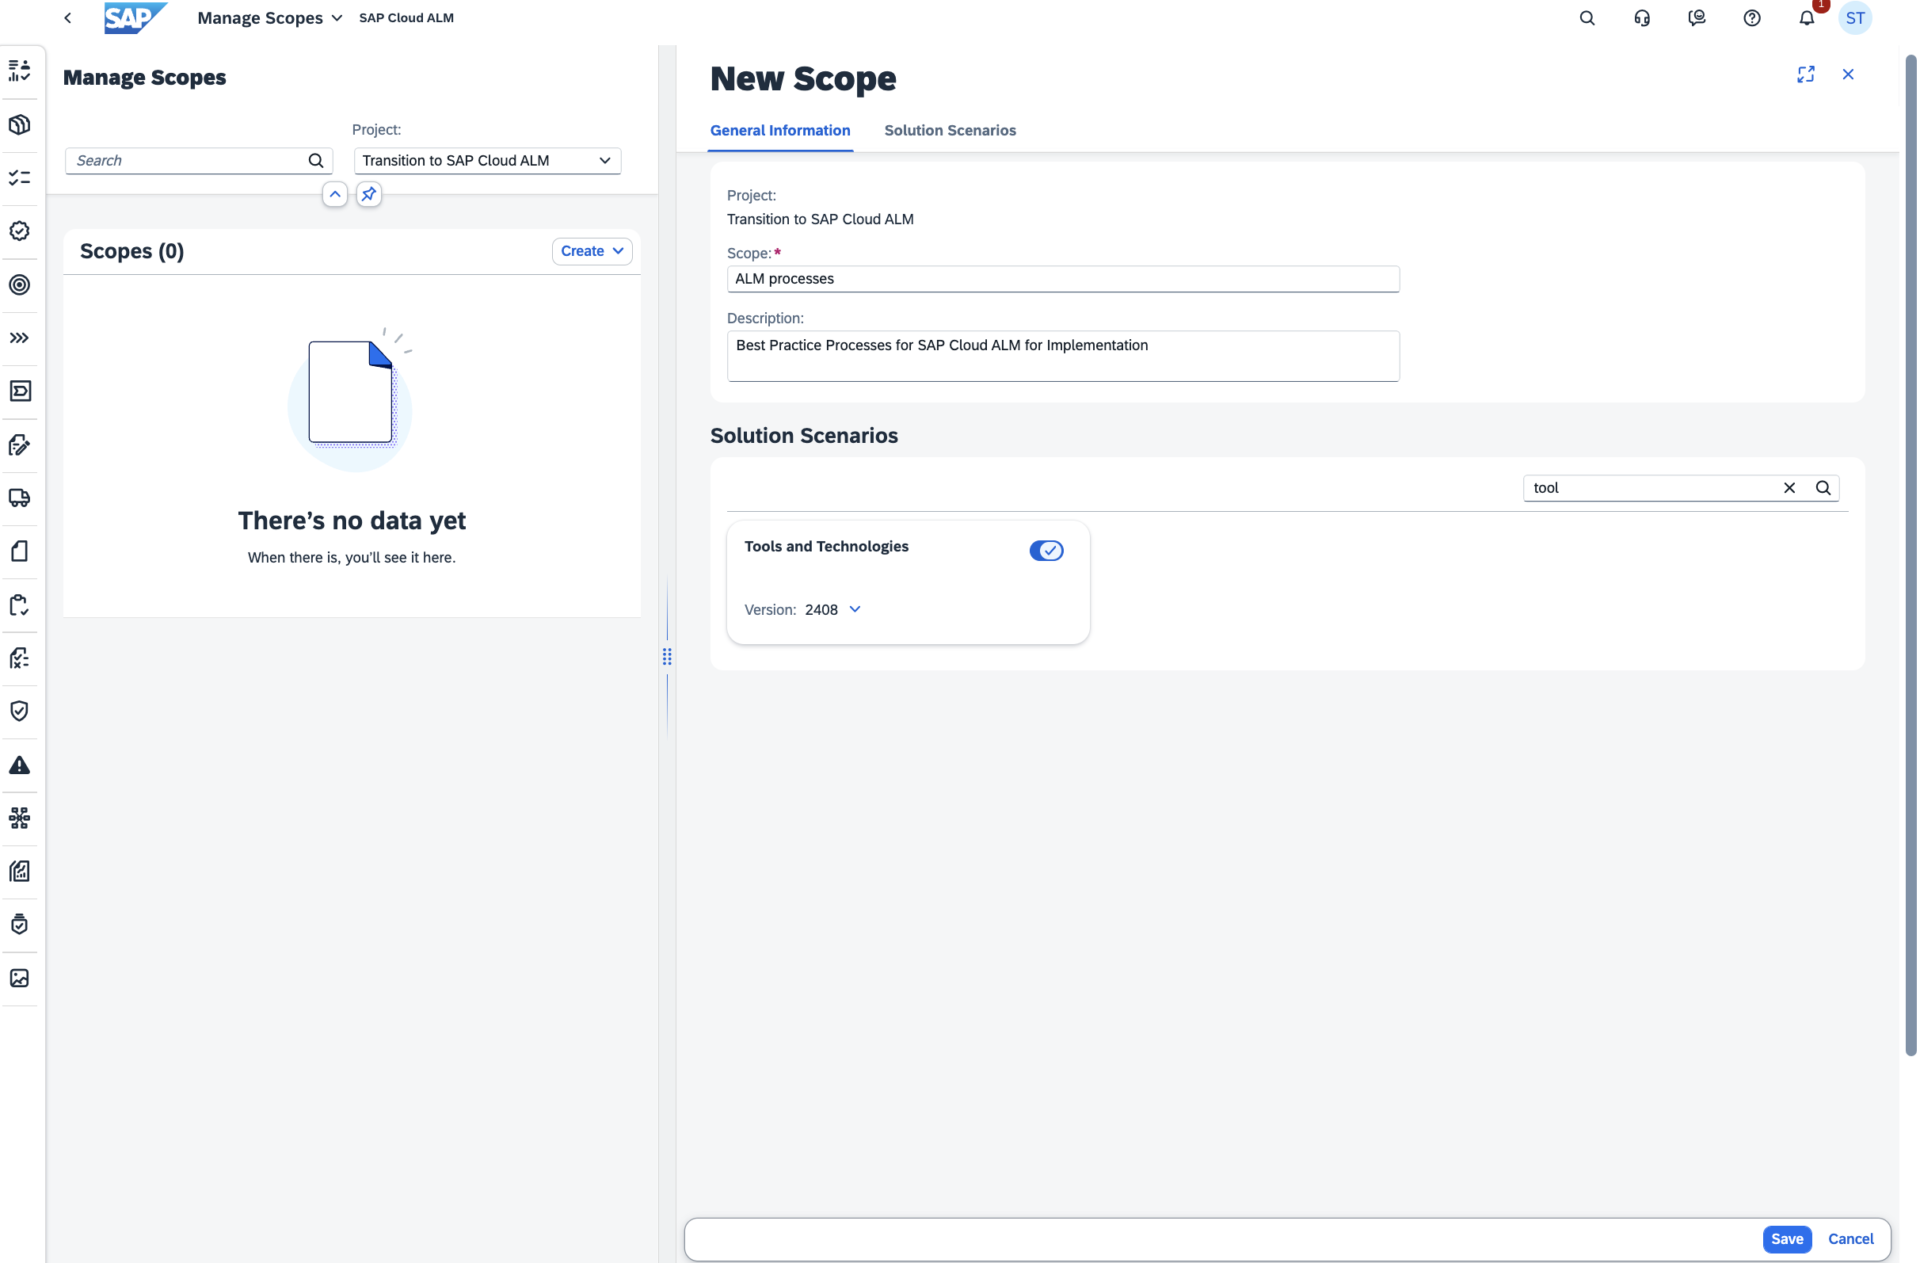1920x1263 pixels.
Task: Collapse the filter header with up chevron
Action: click(335, 194)
